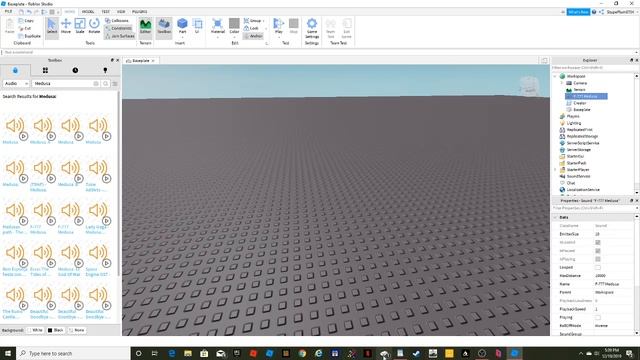Insert a new Part

pos(182,24)
